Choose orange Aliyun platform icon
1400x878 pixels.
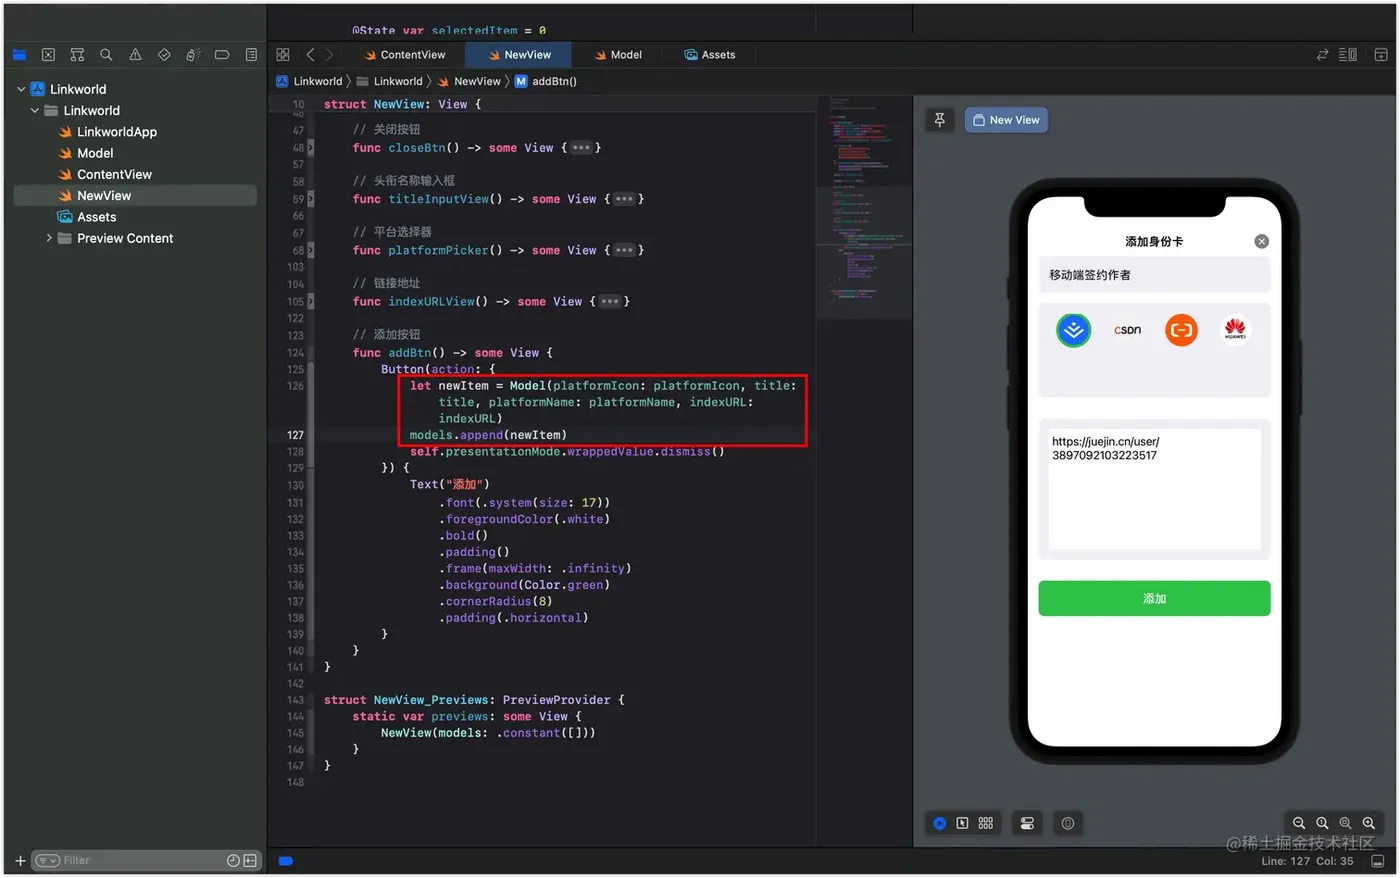pyautogui.click(x=1181, y=330)
